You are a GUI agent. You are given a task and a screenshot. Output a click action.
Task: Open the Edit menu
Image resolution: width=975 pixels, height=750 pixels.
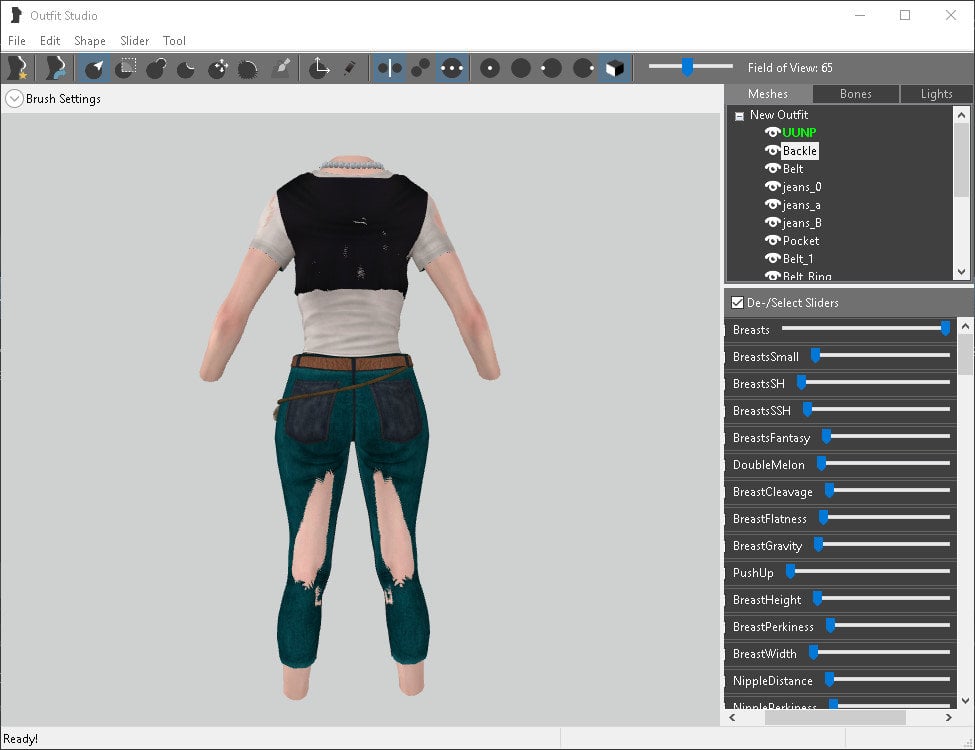coord(50,41)
